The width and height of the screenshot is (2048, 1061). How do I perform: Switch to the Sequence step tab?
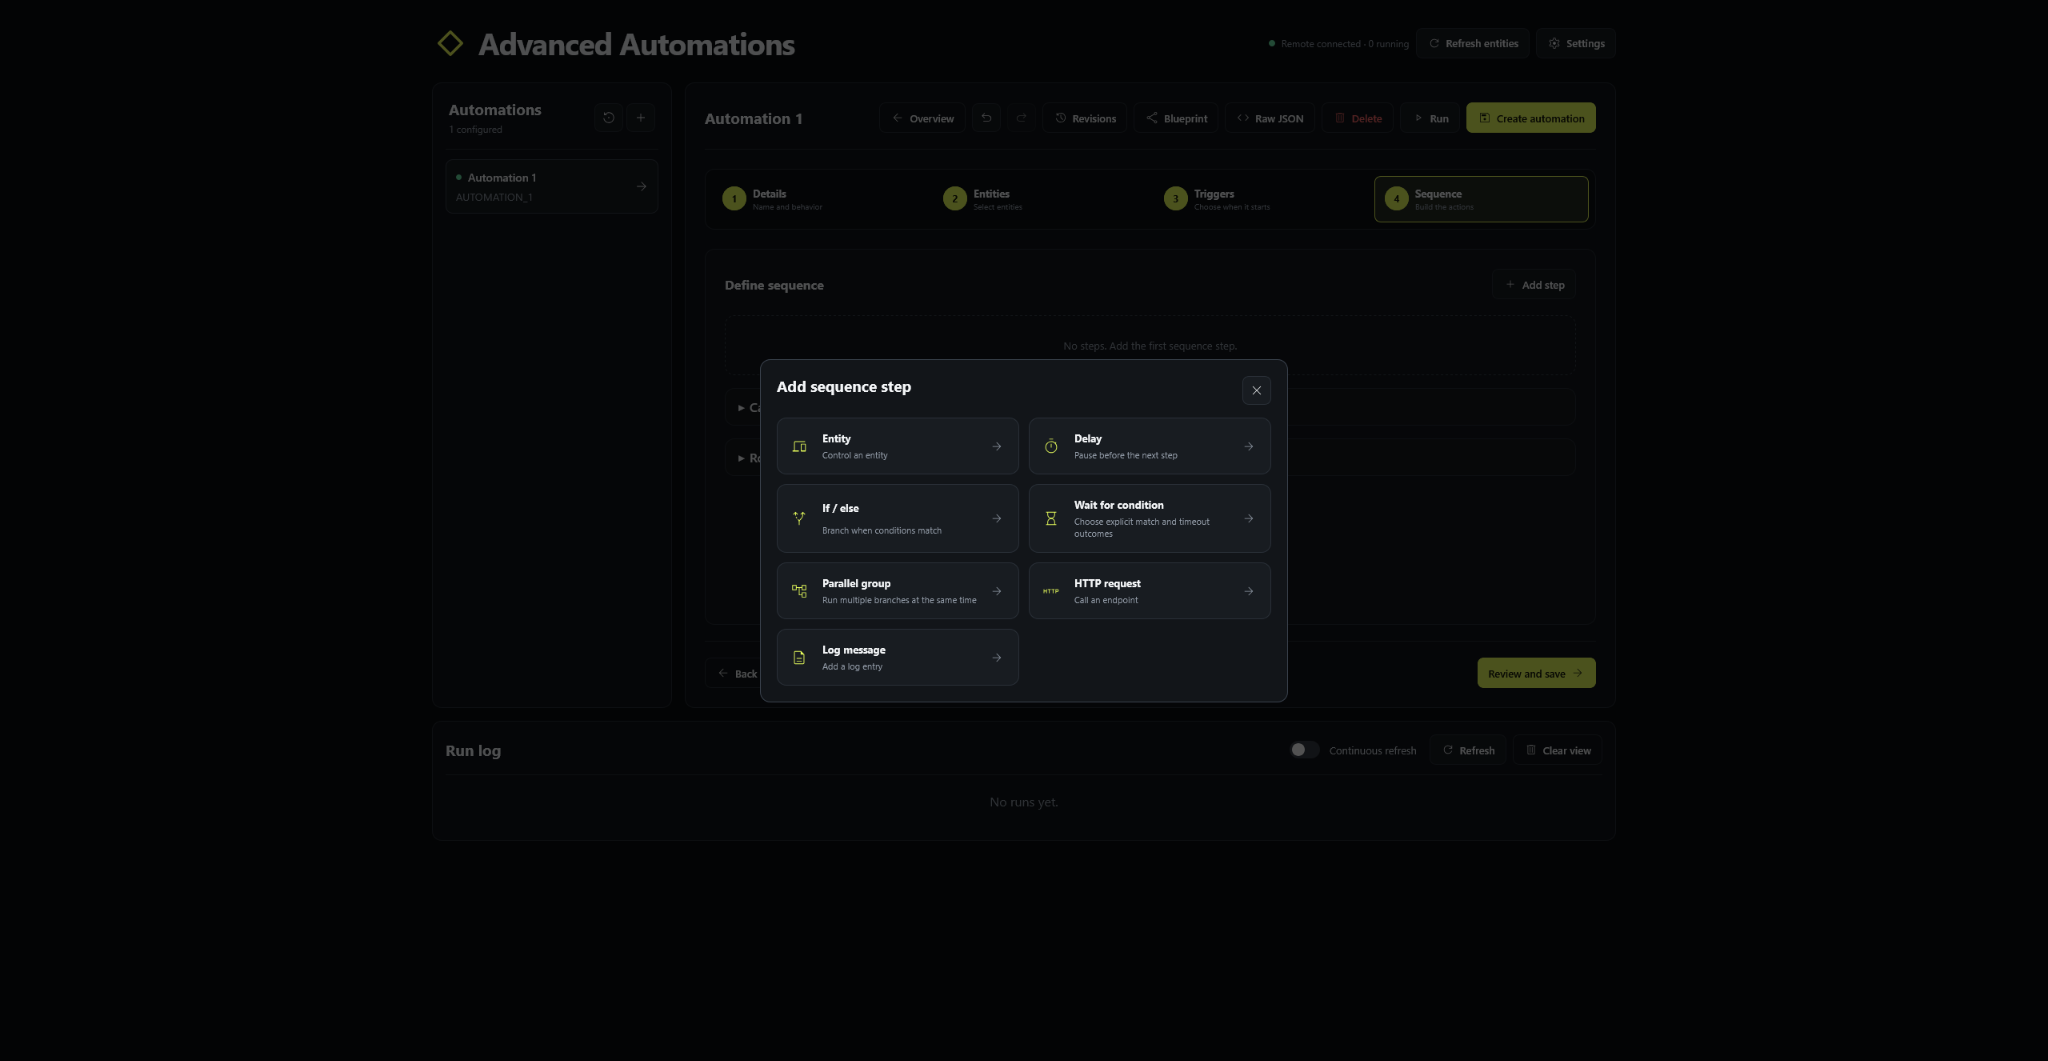(x=1481, y=199)
